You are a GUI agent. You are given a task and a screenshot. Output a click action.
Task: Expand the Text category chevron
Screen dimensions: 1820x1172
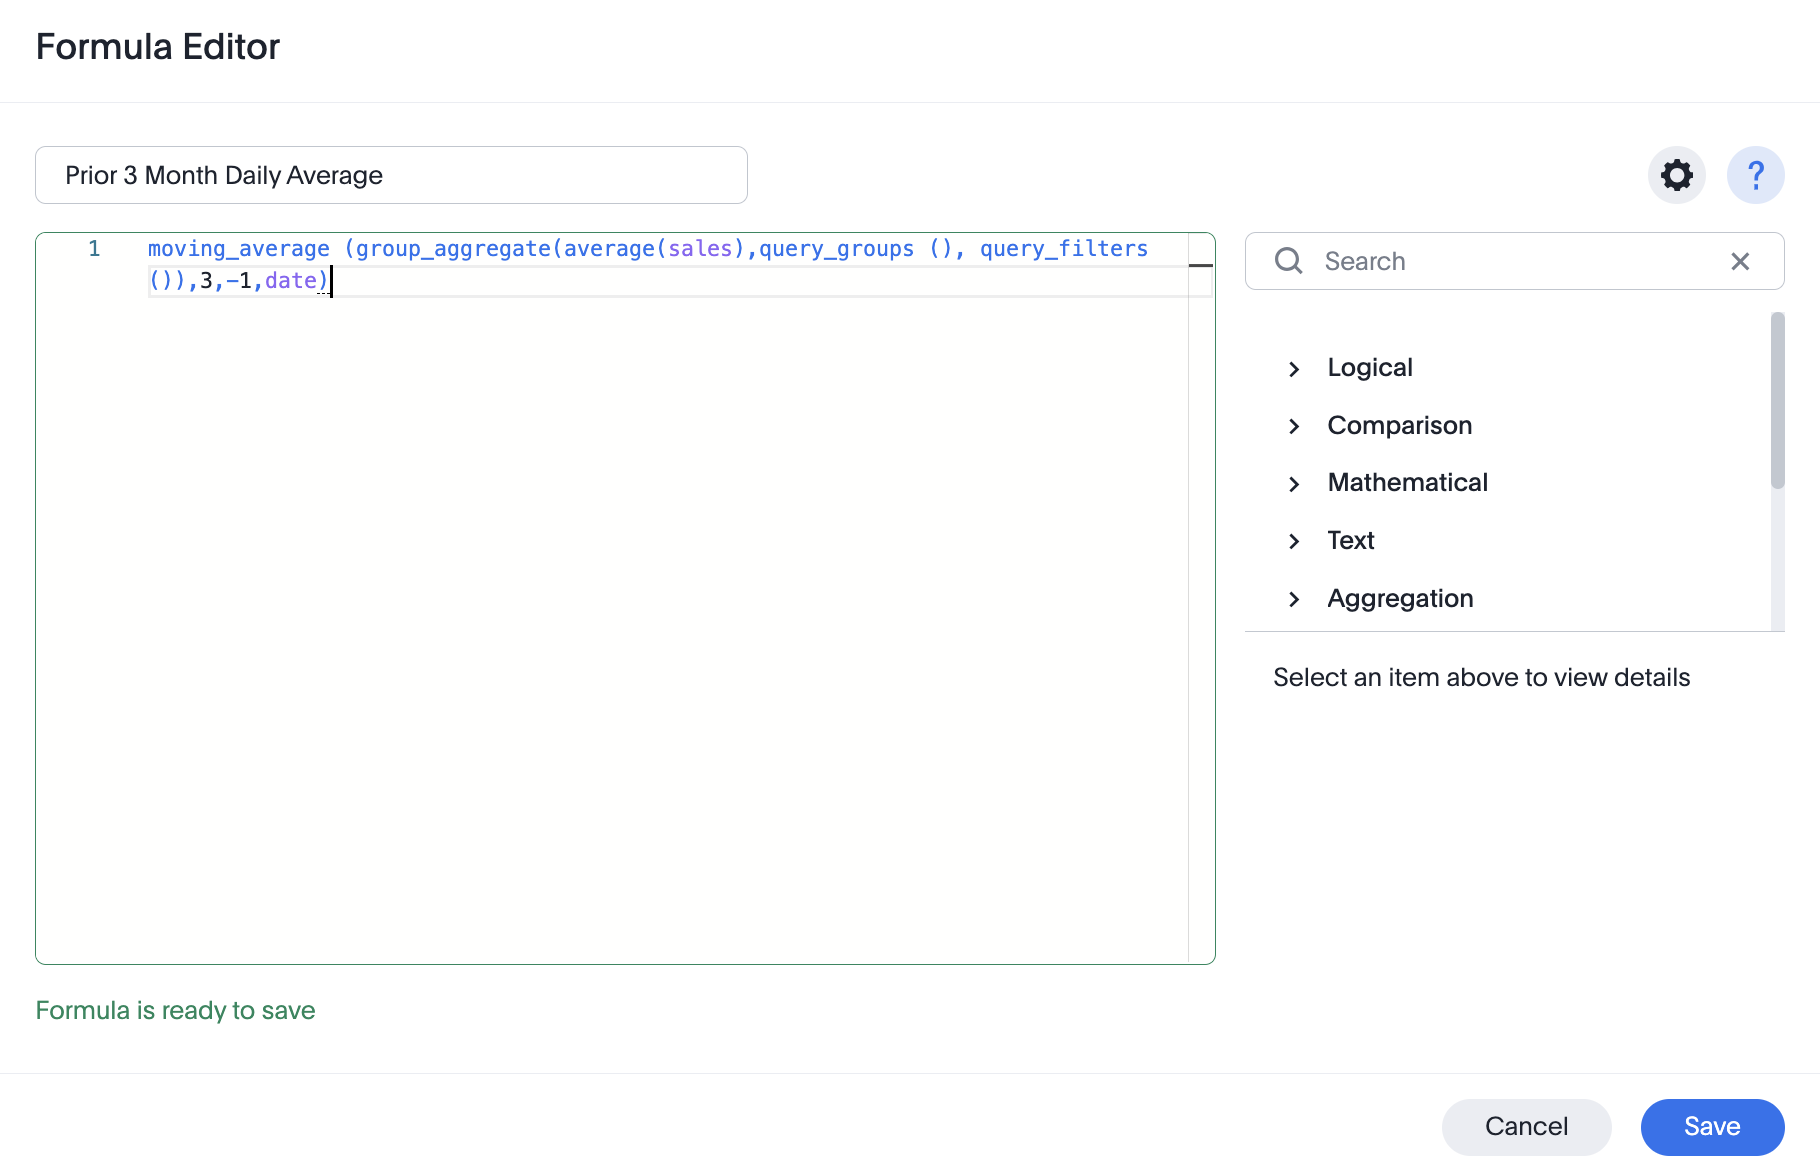click(x=1294, y=541)
